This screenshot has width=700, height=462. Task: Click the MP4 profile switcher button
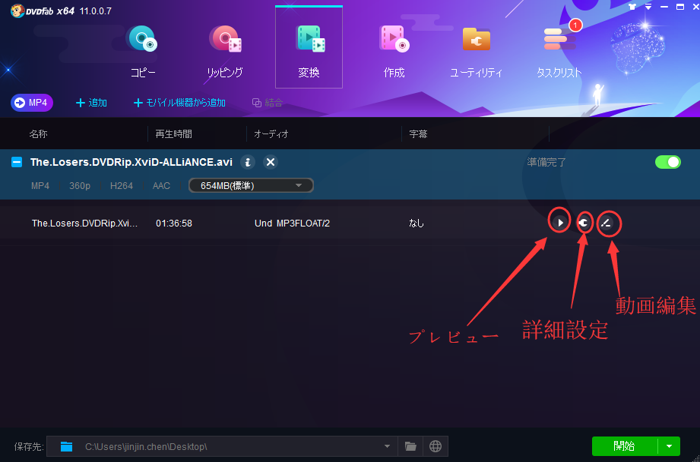click(32, 103)
